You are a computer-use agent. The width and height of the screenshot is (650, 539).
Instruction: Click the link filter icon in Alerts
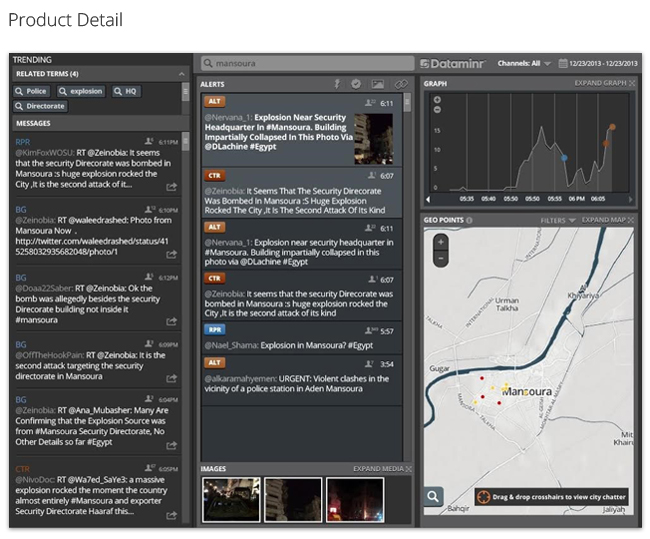(x=401, y=84)
